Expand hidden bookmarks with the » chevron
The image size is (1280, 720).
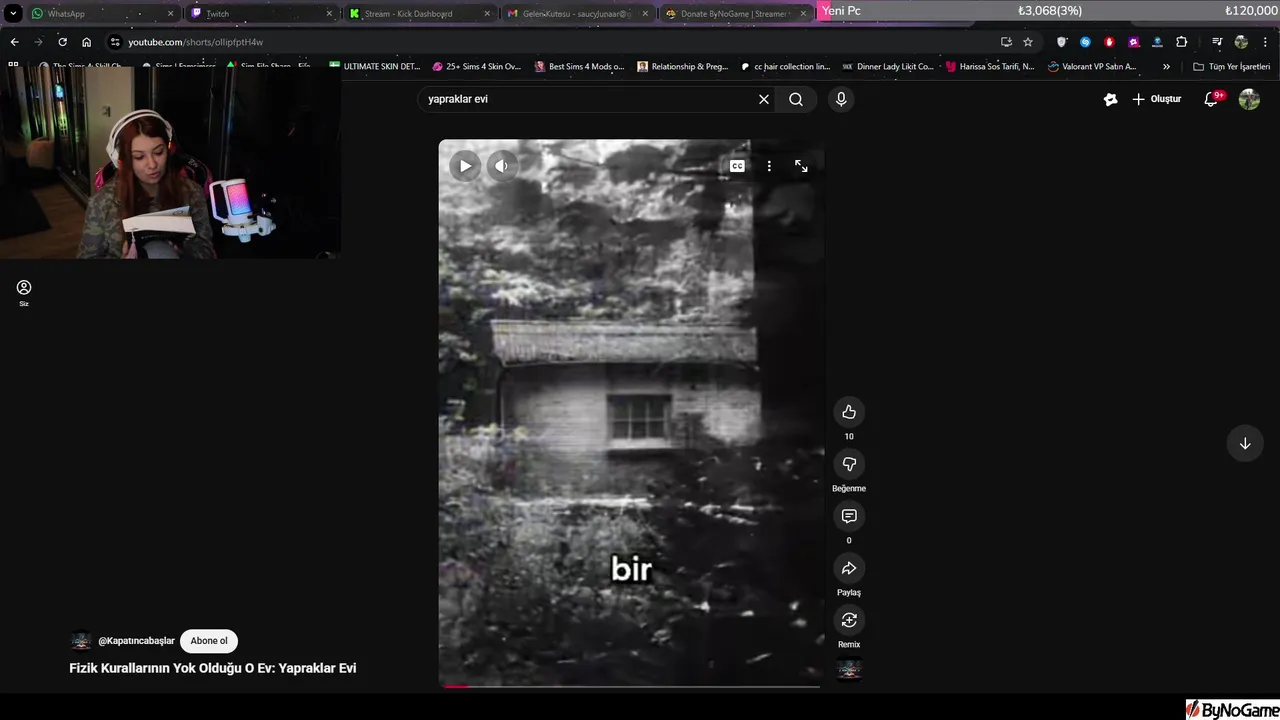point(1166,67)
